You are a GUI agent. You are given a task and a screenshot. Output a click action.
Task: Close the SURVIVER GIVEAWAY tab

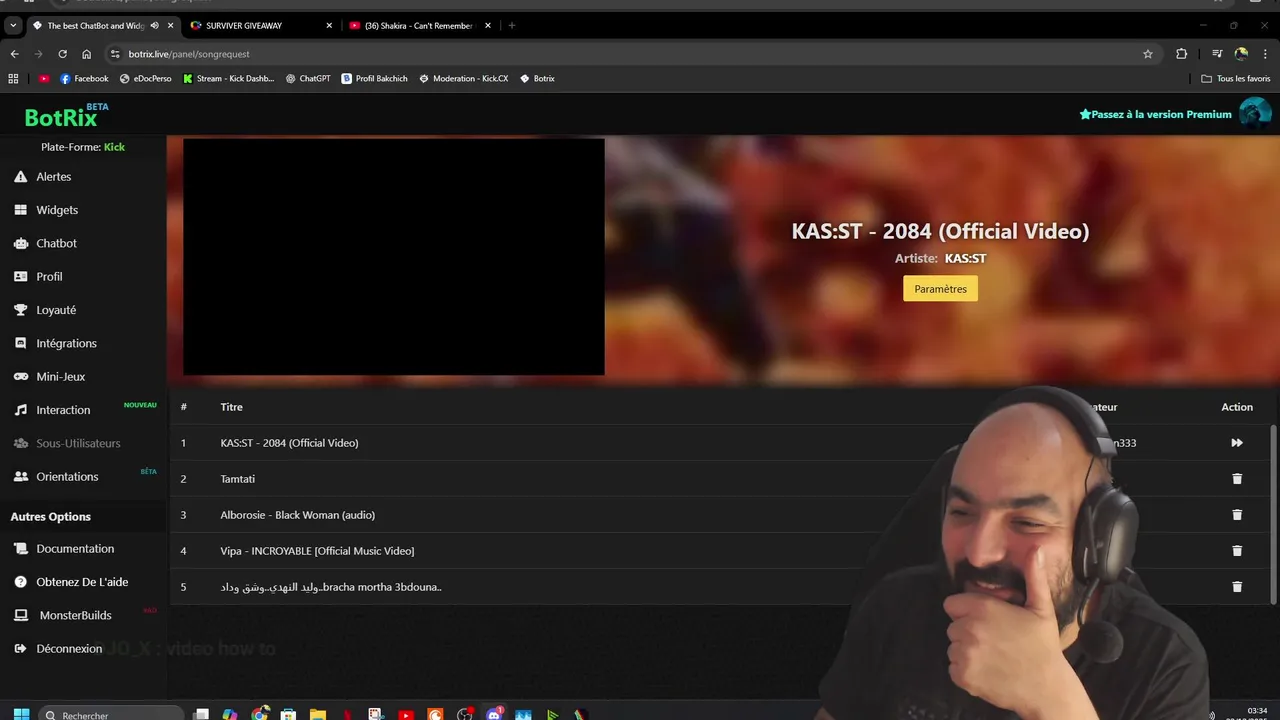click(x=329, y=26)
